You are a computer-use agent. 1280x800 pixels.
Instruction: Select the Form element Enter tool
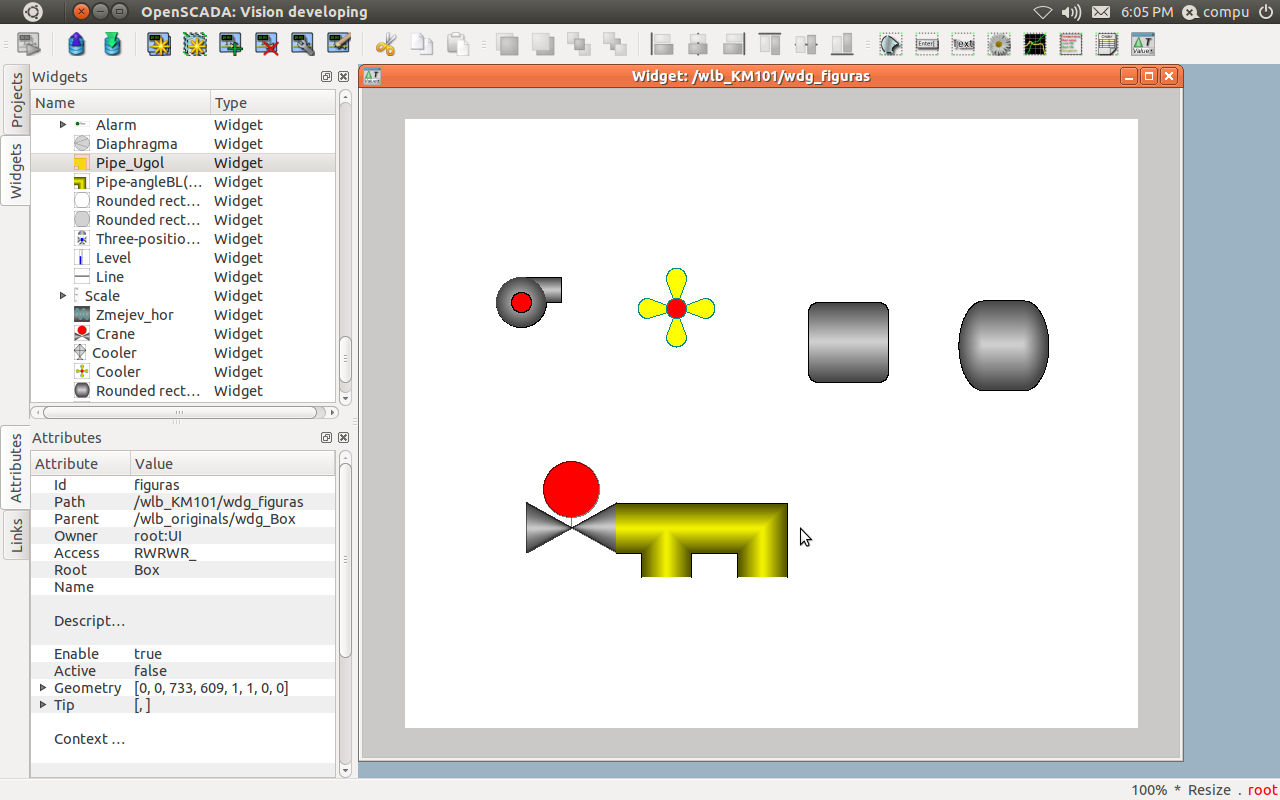point(926,44)
